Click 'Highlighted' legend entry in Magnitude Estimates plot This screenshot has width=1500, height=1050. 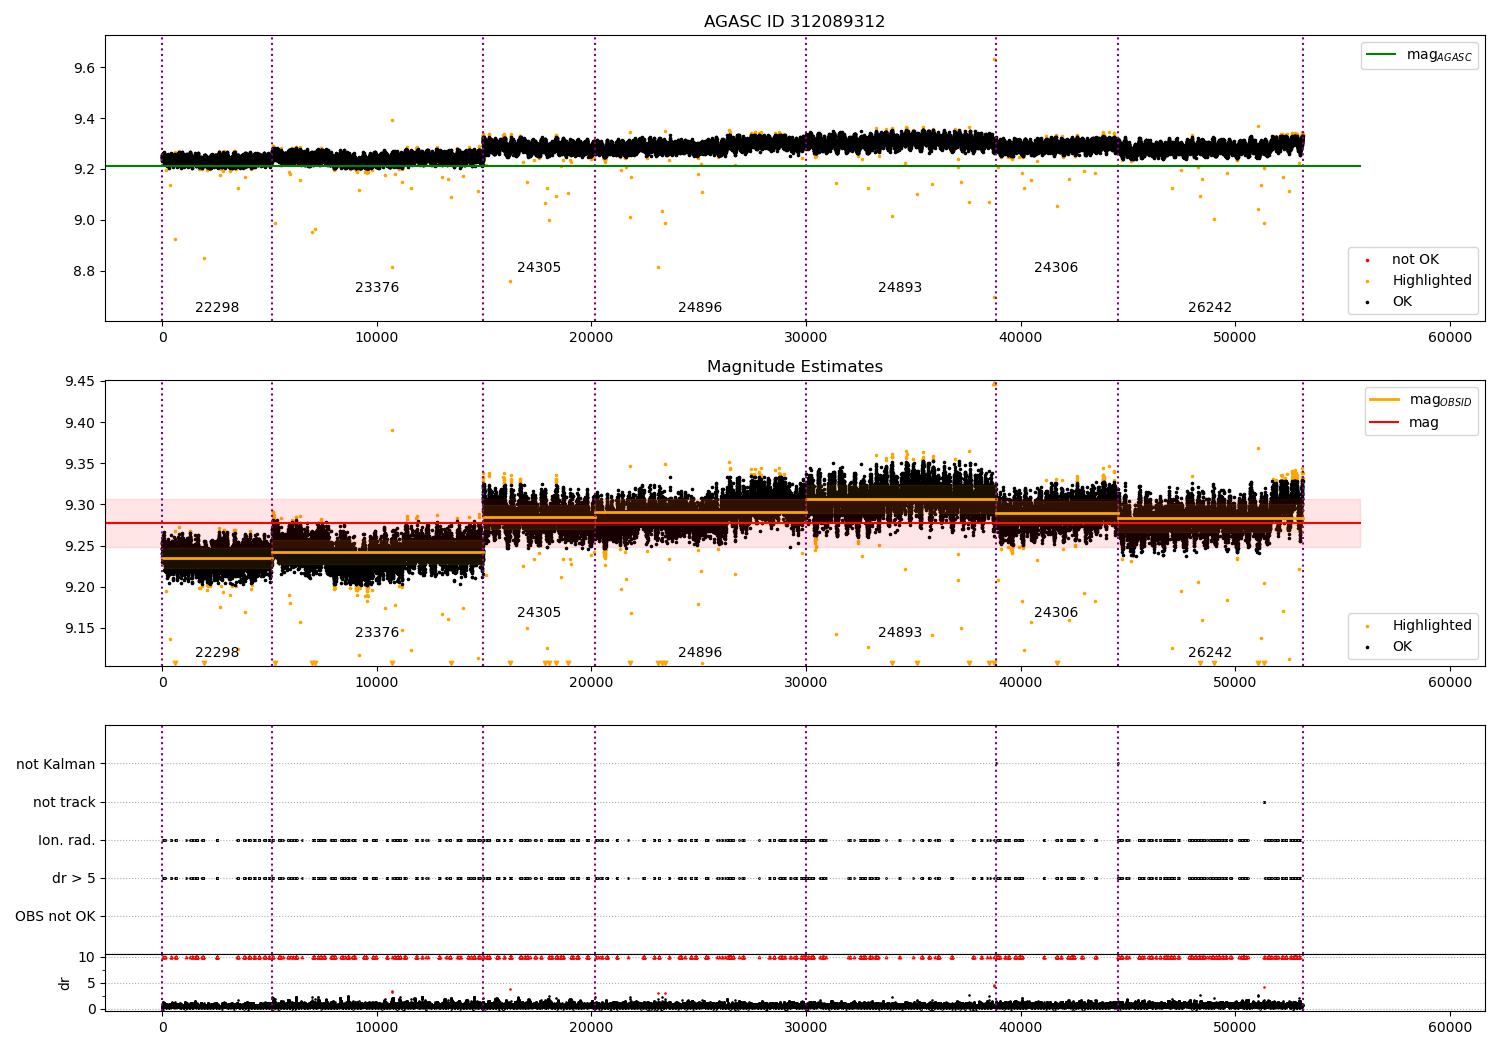pyautogui.click(x=1432, y=626)
